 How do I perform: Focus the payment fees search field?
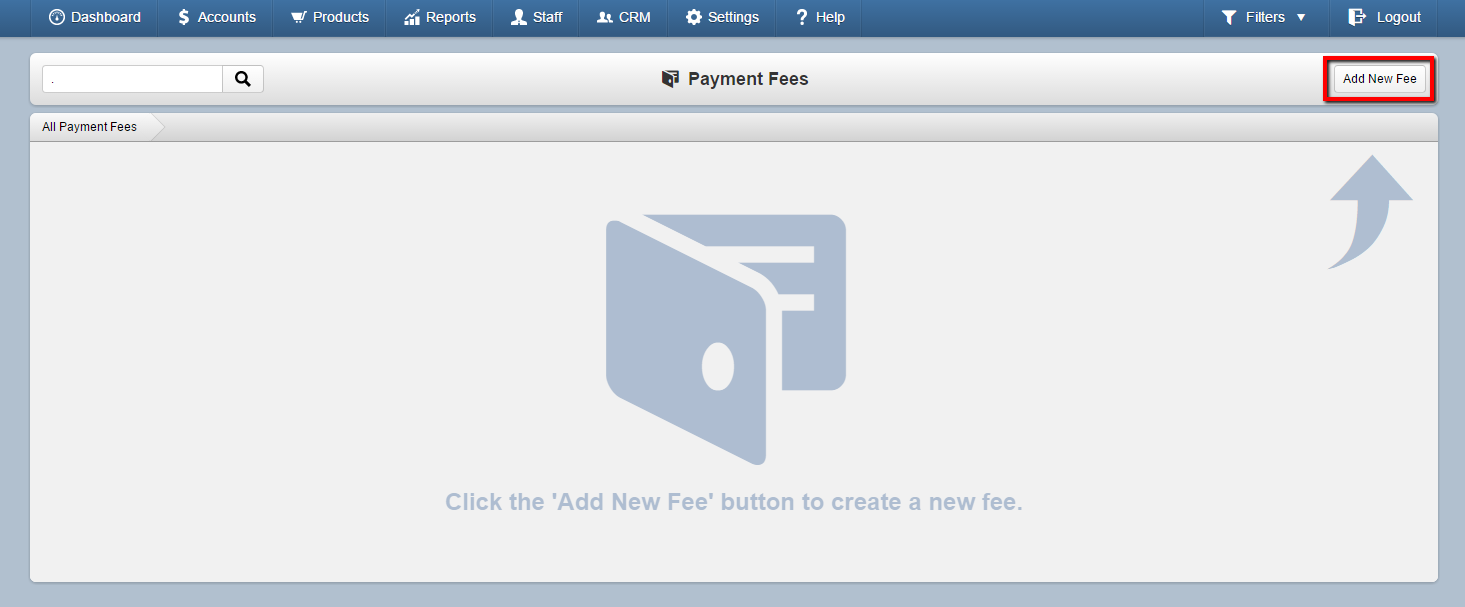pyautogui.click(x=132, y=79)
